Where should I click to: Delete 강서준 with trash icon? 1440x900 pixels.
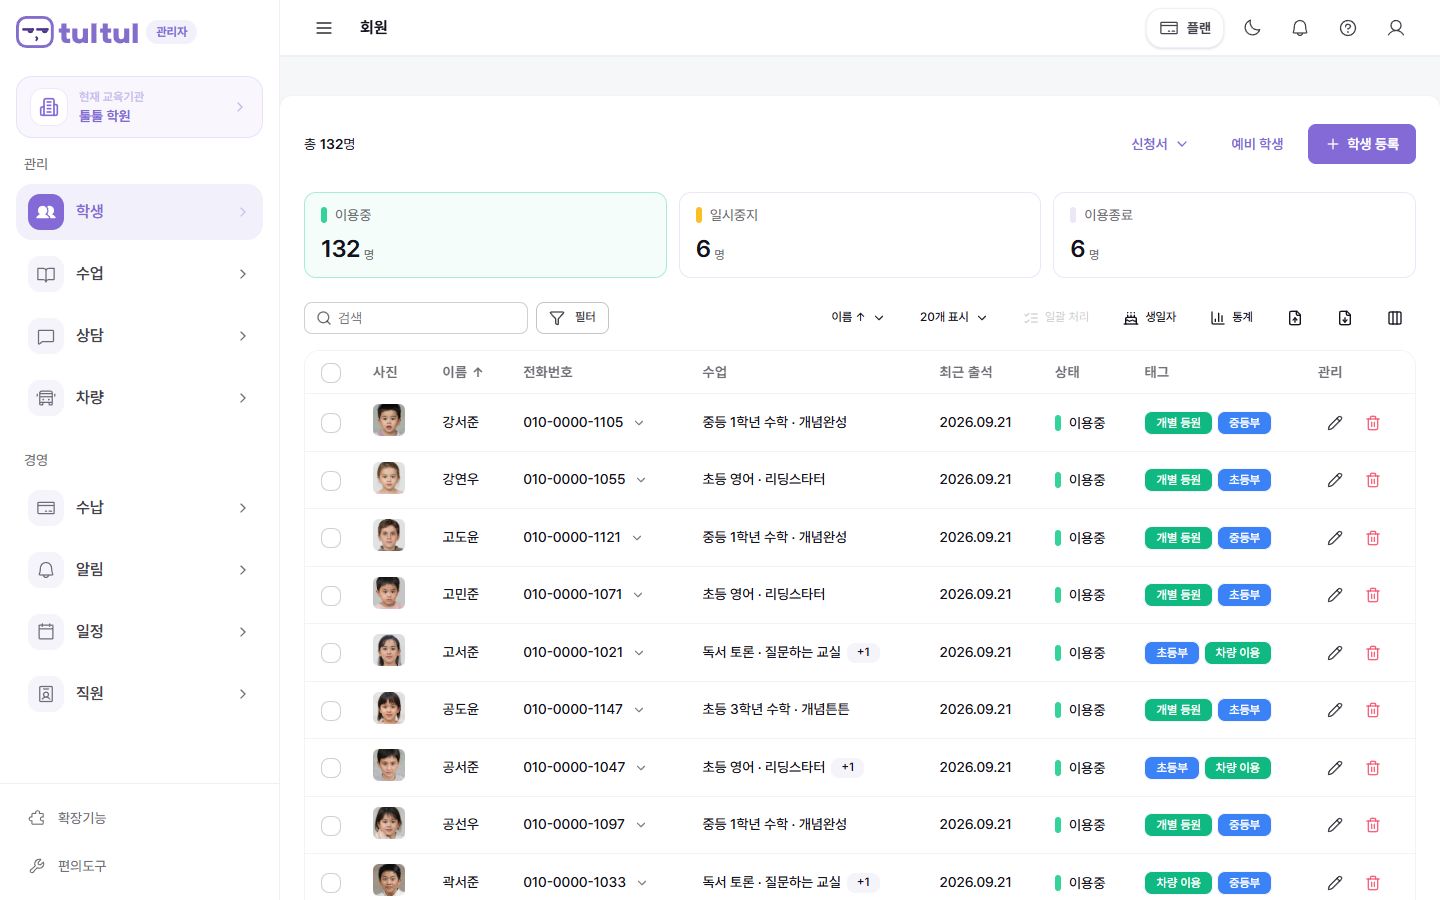coord(1373,423)
